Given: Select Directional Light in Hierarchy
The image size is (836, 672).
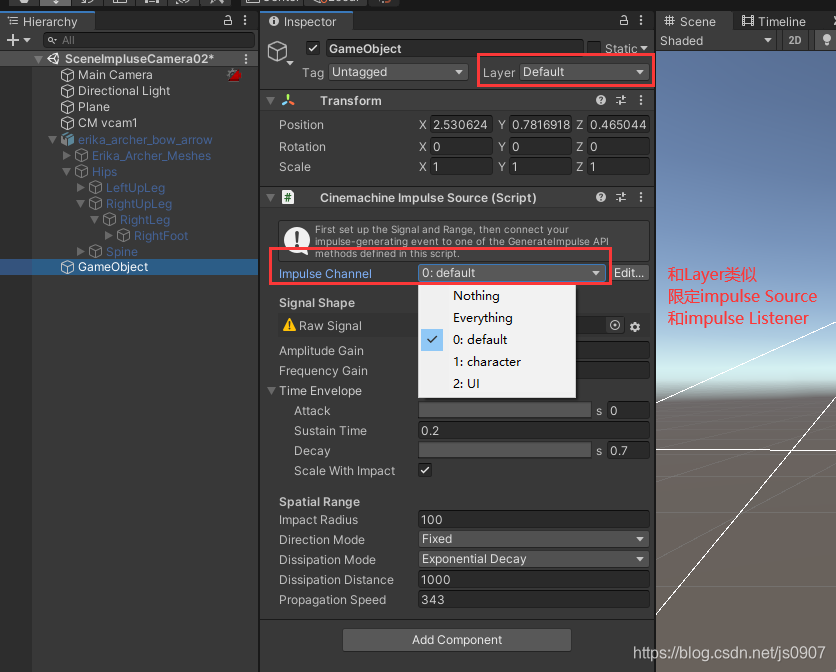Looking at the screenshot, I should pyautogui.click(x=124, y=91).
